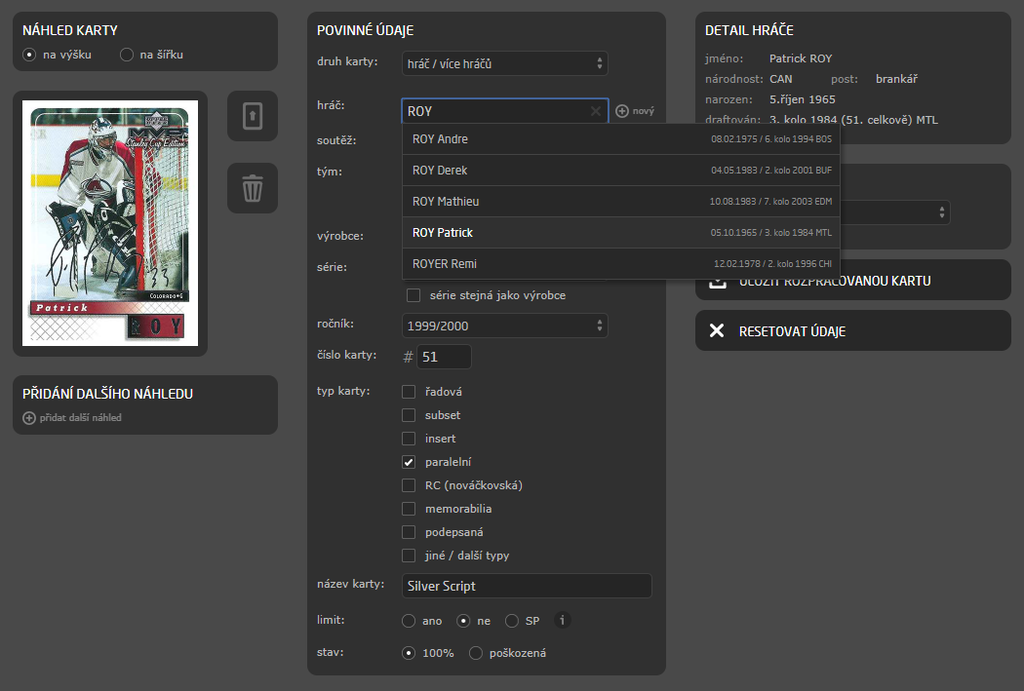Check jiné / další typy option
This screenshot has width=1024, height=691.
409,556
